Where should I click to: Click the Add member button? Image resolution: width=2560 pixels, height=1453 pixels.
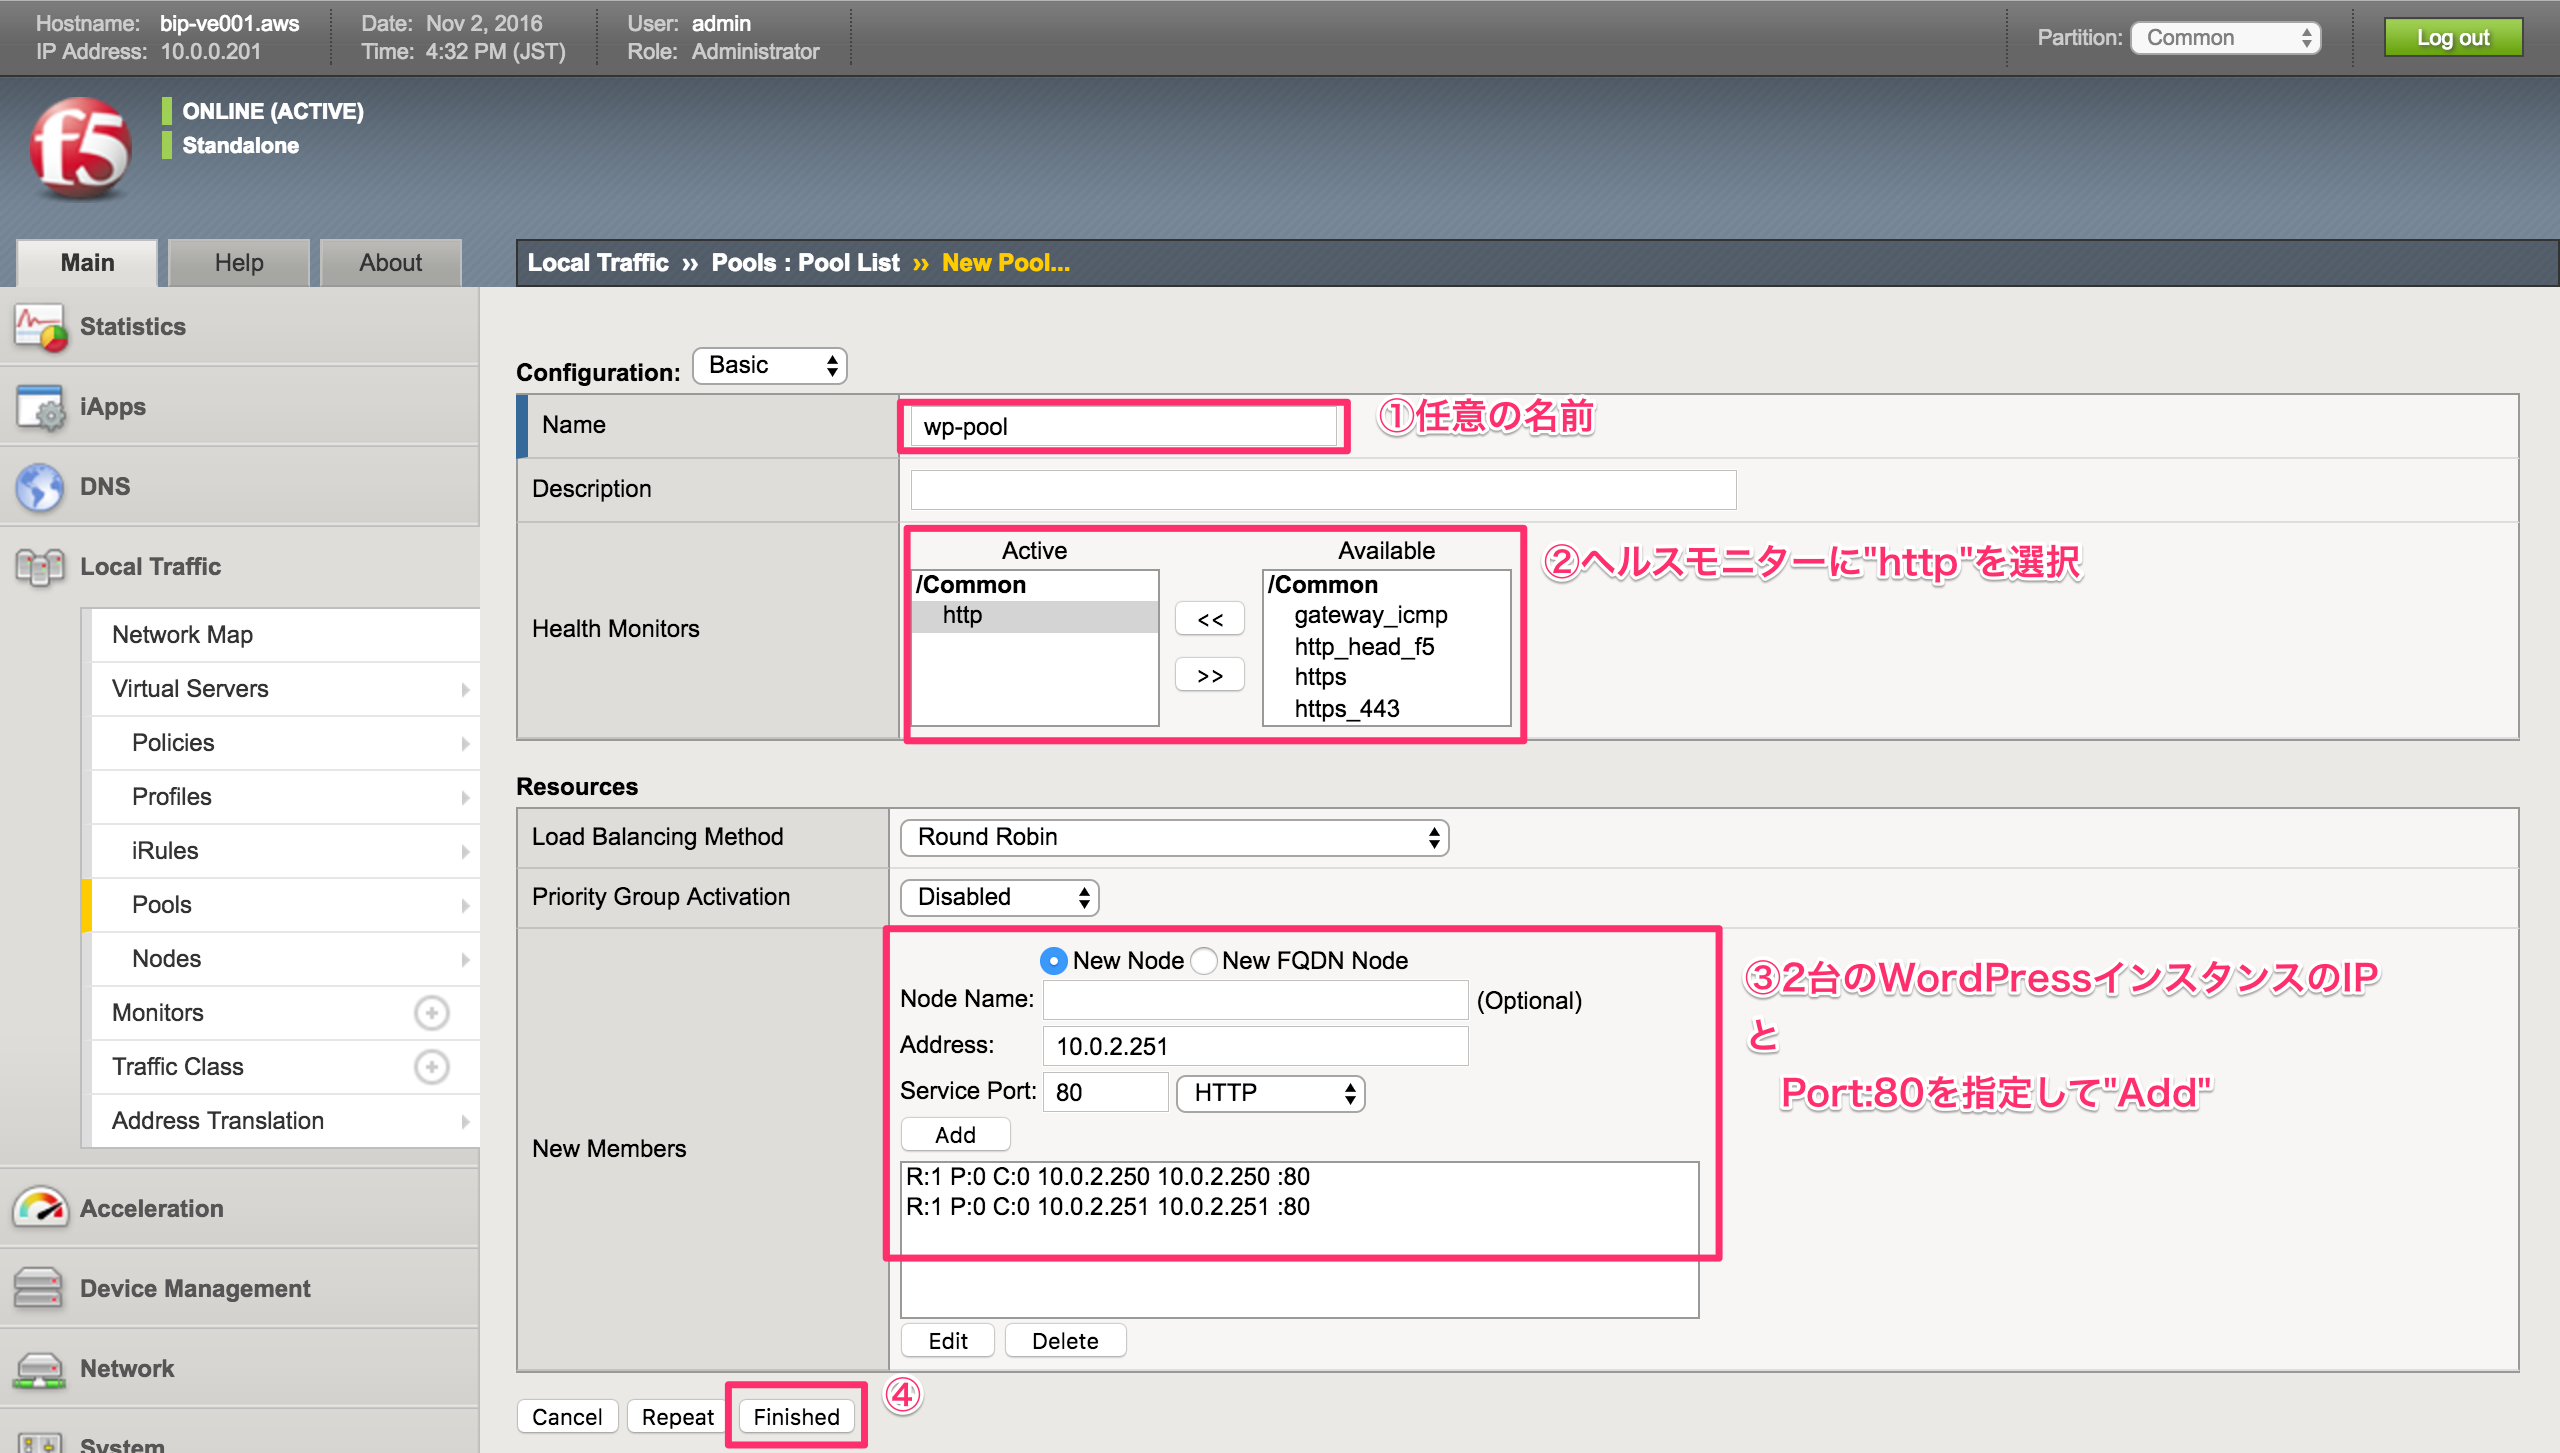(x=955, y=1135)
